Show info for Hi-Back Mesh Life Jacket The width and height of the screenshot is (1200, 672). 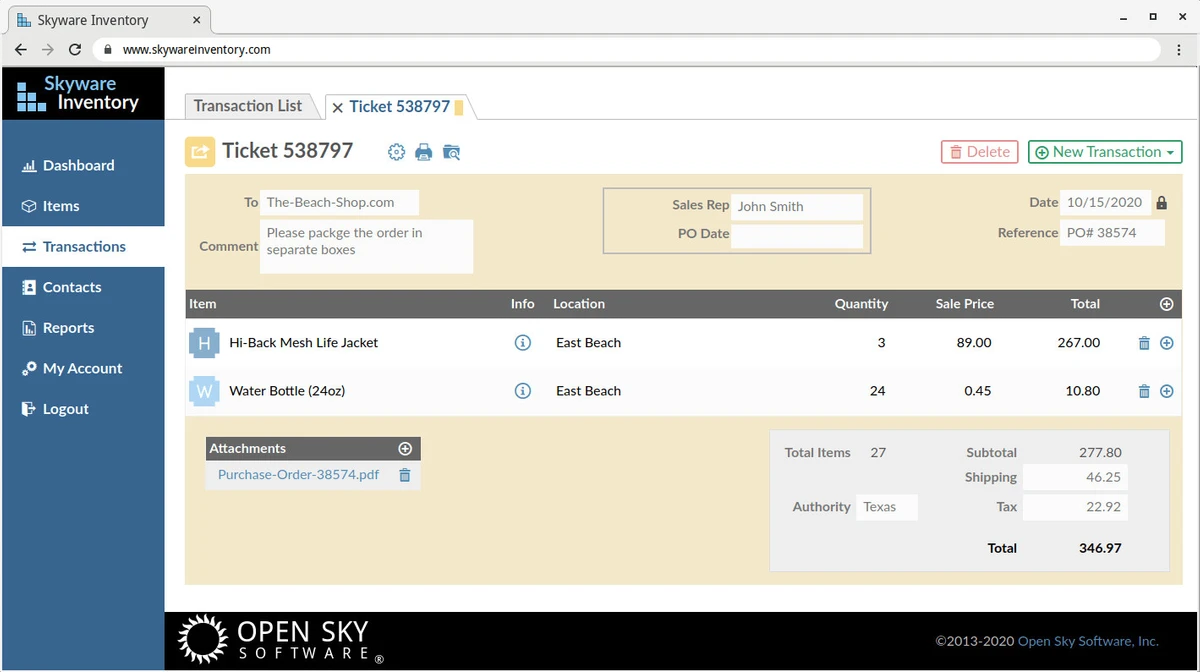pyautogui.click(x=522, y=342)
